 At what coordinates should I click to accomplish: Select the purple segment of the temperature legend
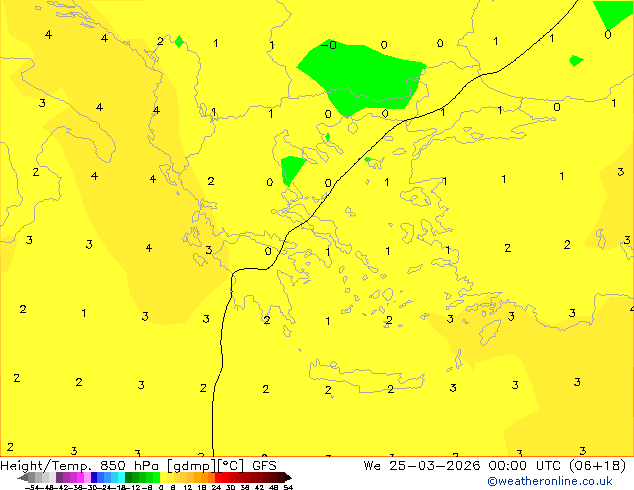(68, 477)
